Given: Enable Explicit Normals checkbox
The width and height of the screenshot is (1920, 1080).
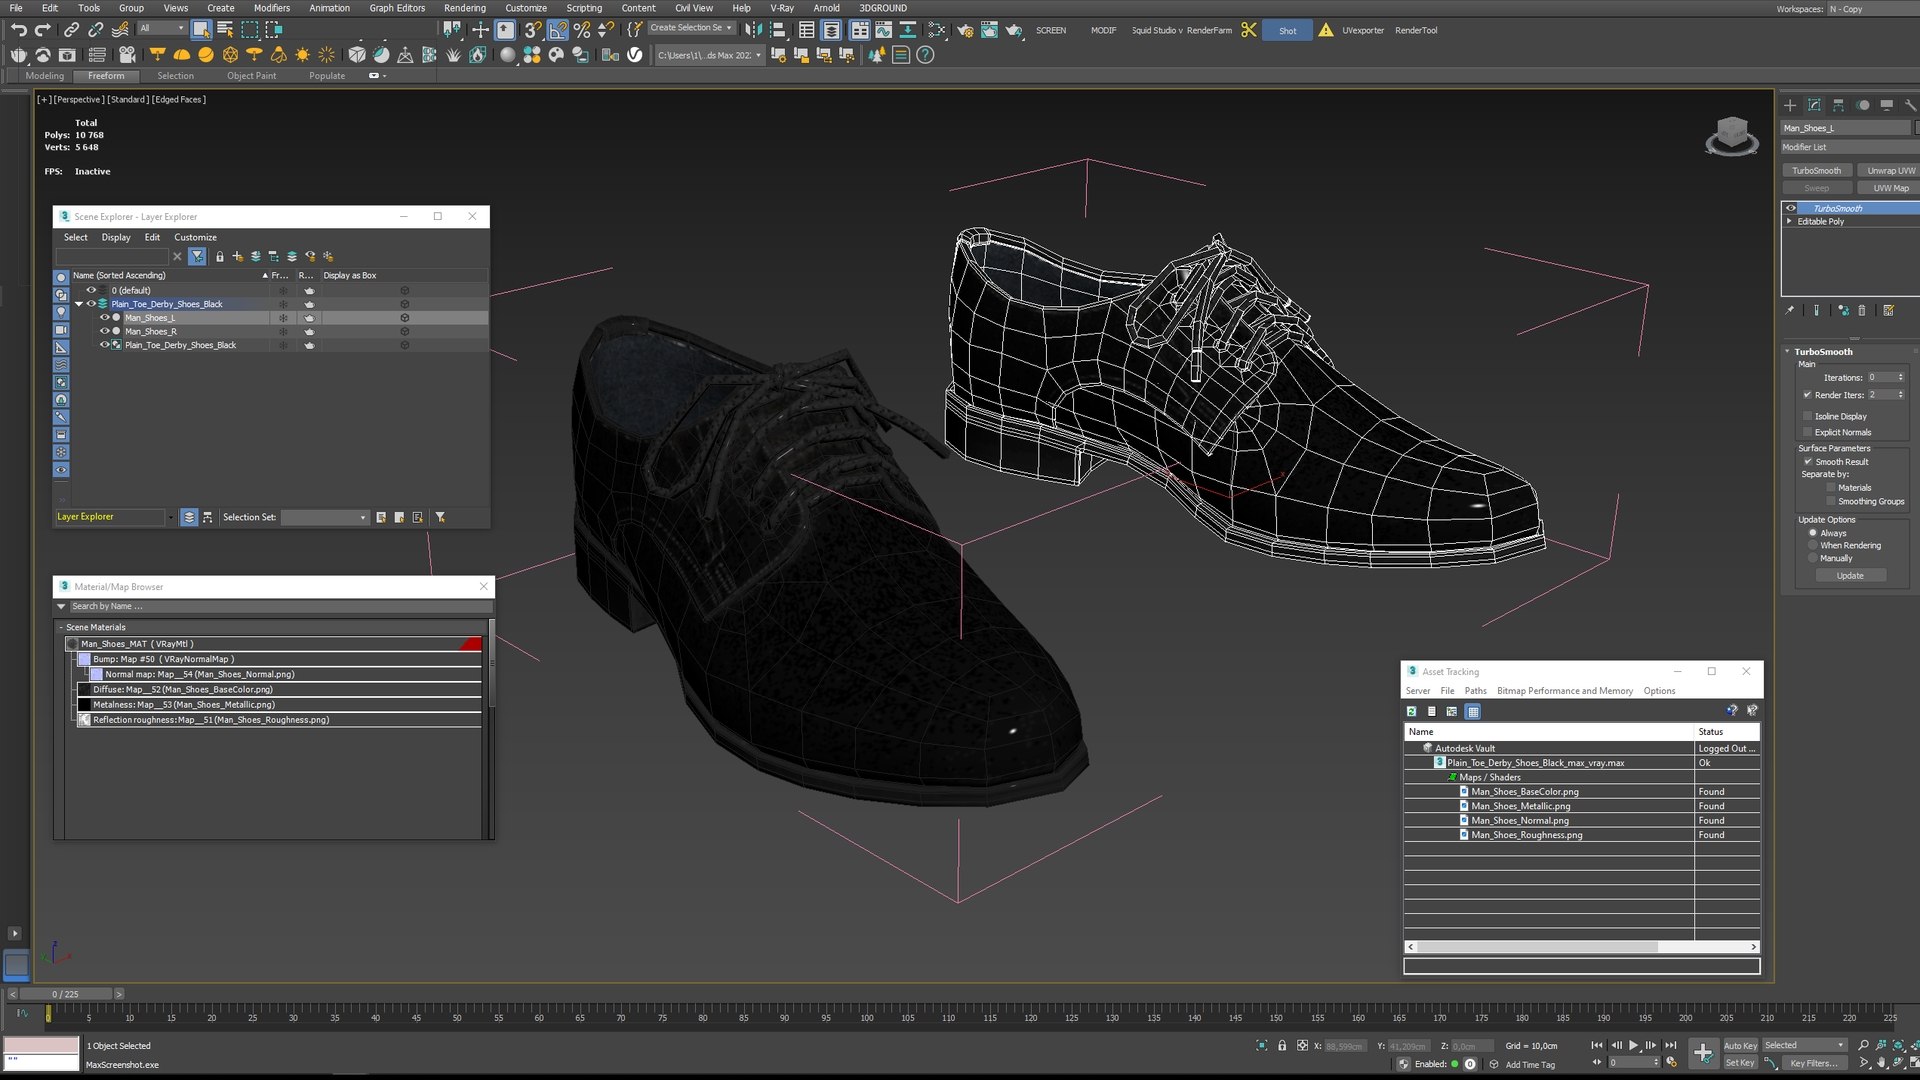Looking at the screenshot, I should [x=1807, y=432].
